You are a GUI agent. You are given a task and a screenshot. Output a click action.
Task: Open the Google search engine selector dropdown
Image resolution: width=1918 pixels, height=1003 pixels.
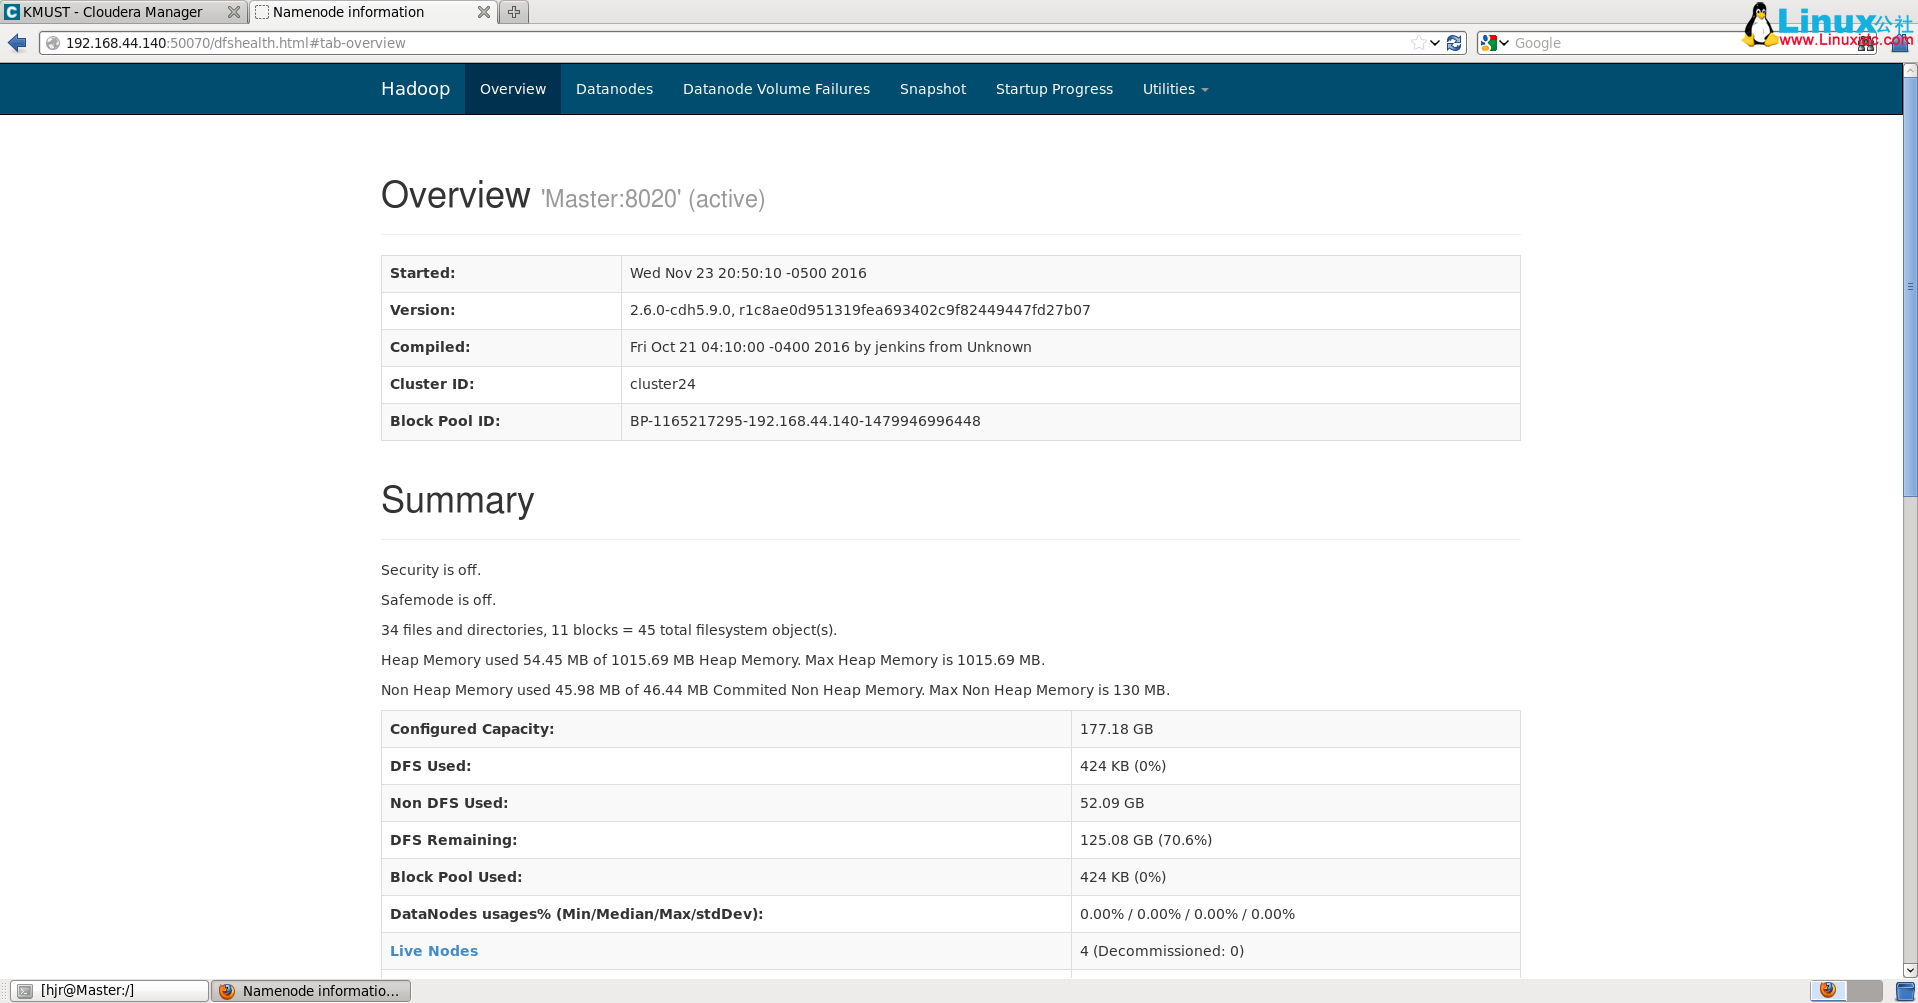[1495, 43]
